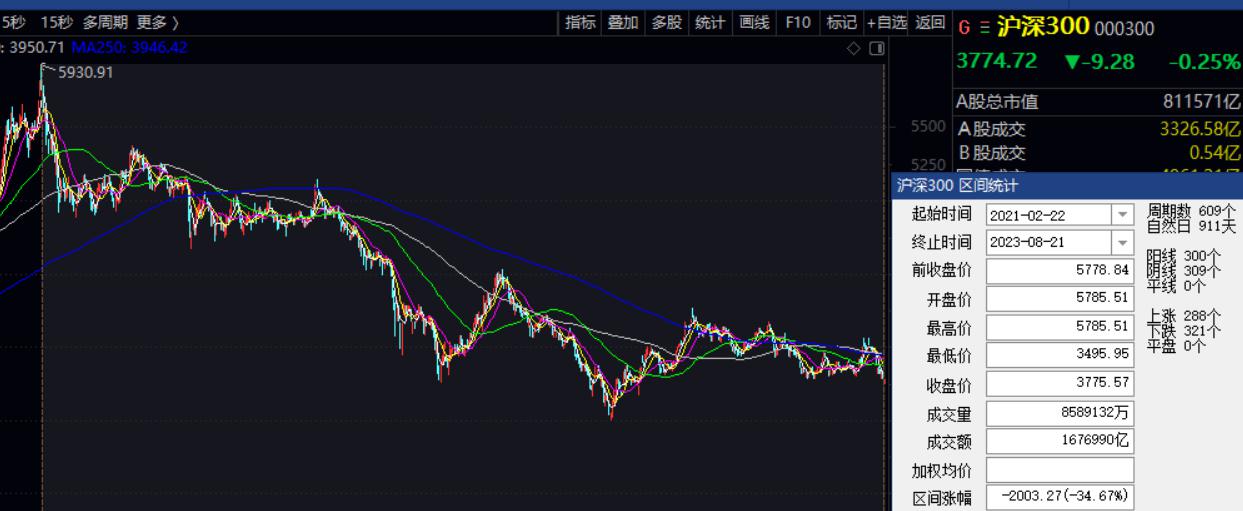Select the 15秒 period tab
Viewport: 1243px width, 511px height.
[x=56, y=22]
